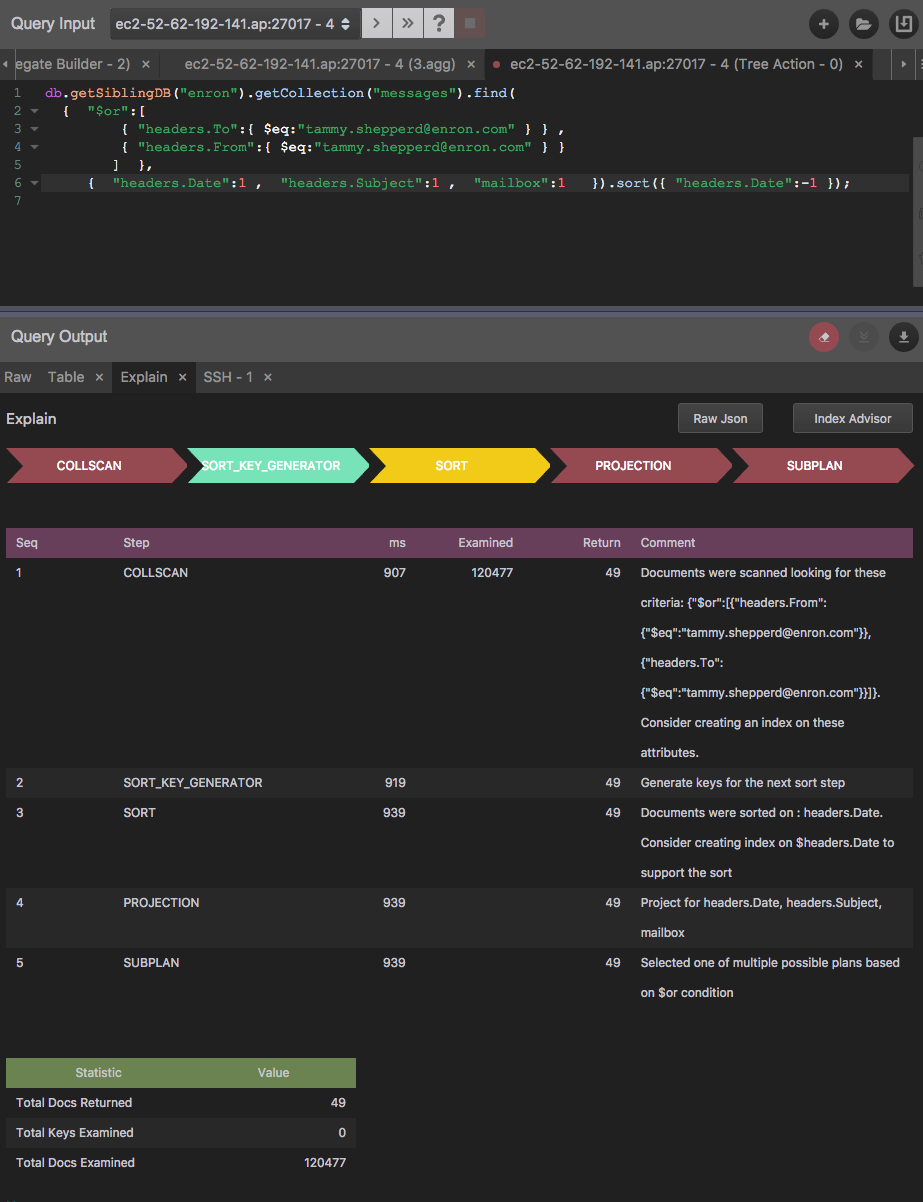Collapse the $or block on line 2
The height and width of the screenshot is (1202, 923).
click(33, 110)
